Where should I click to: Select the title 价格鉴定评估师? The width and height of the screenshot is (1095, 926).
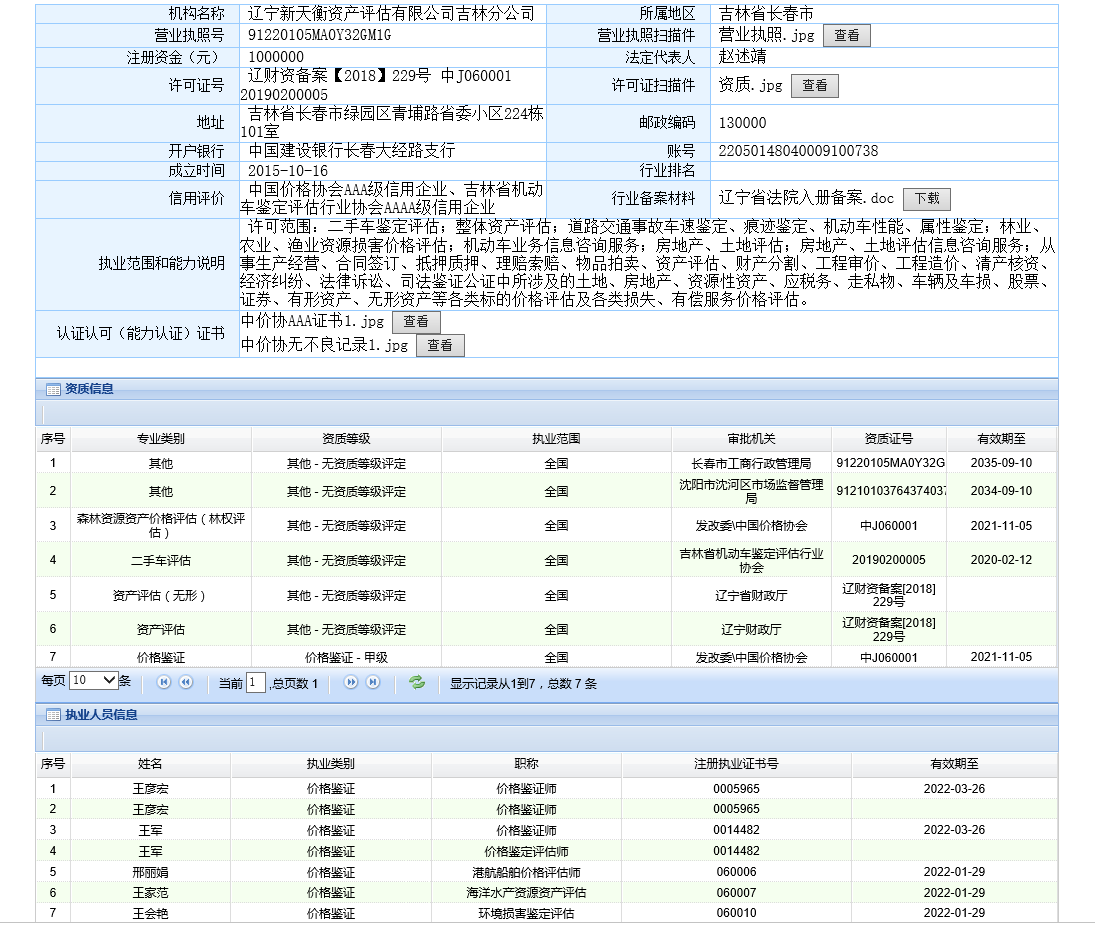click(526, 851)
